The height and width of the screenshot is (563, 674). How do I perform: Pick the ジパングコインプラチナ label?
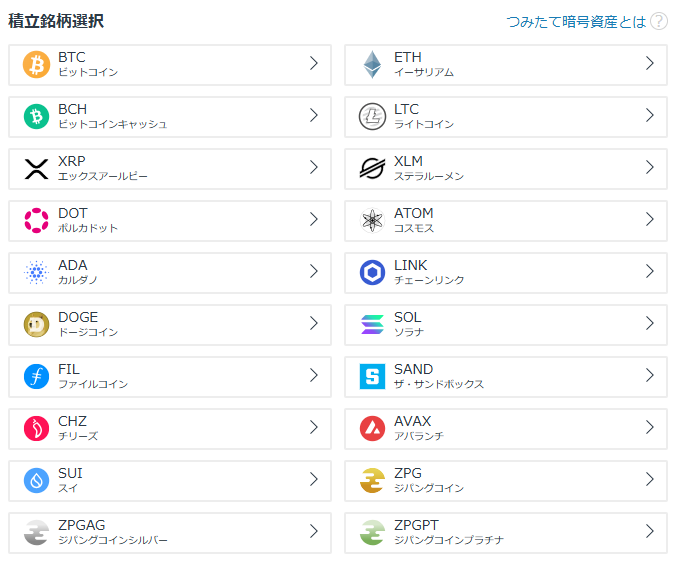click(x=449, y=540)
